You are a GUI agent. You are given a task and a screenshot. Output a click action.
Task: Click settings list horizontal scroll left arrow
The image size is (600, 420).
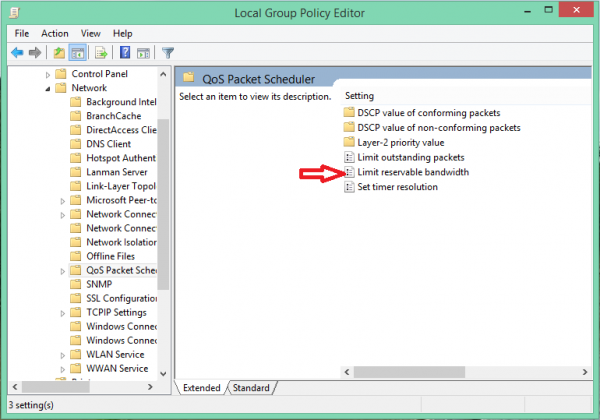347,372
